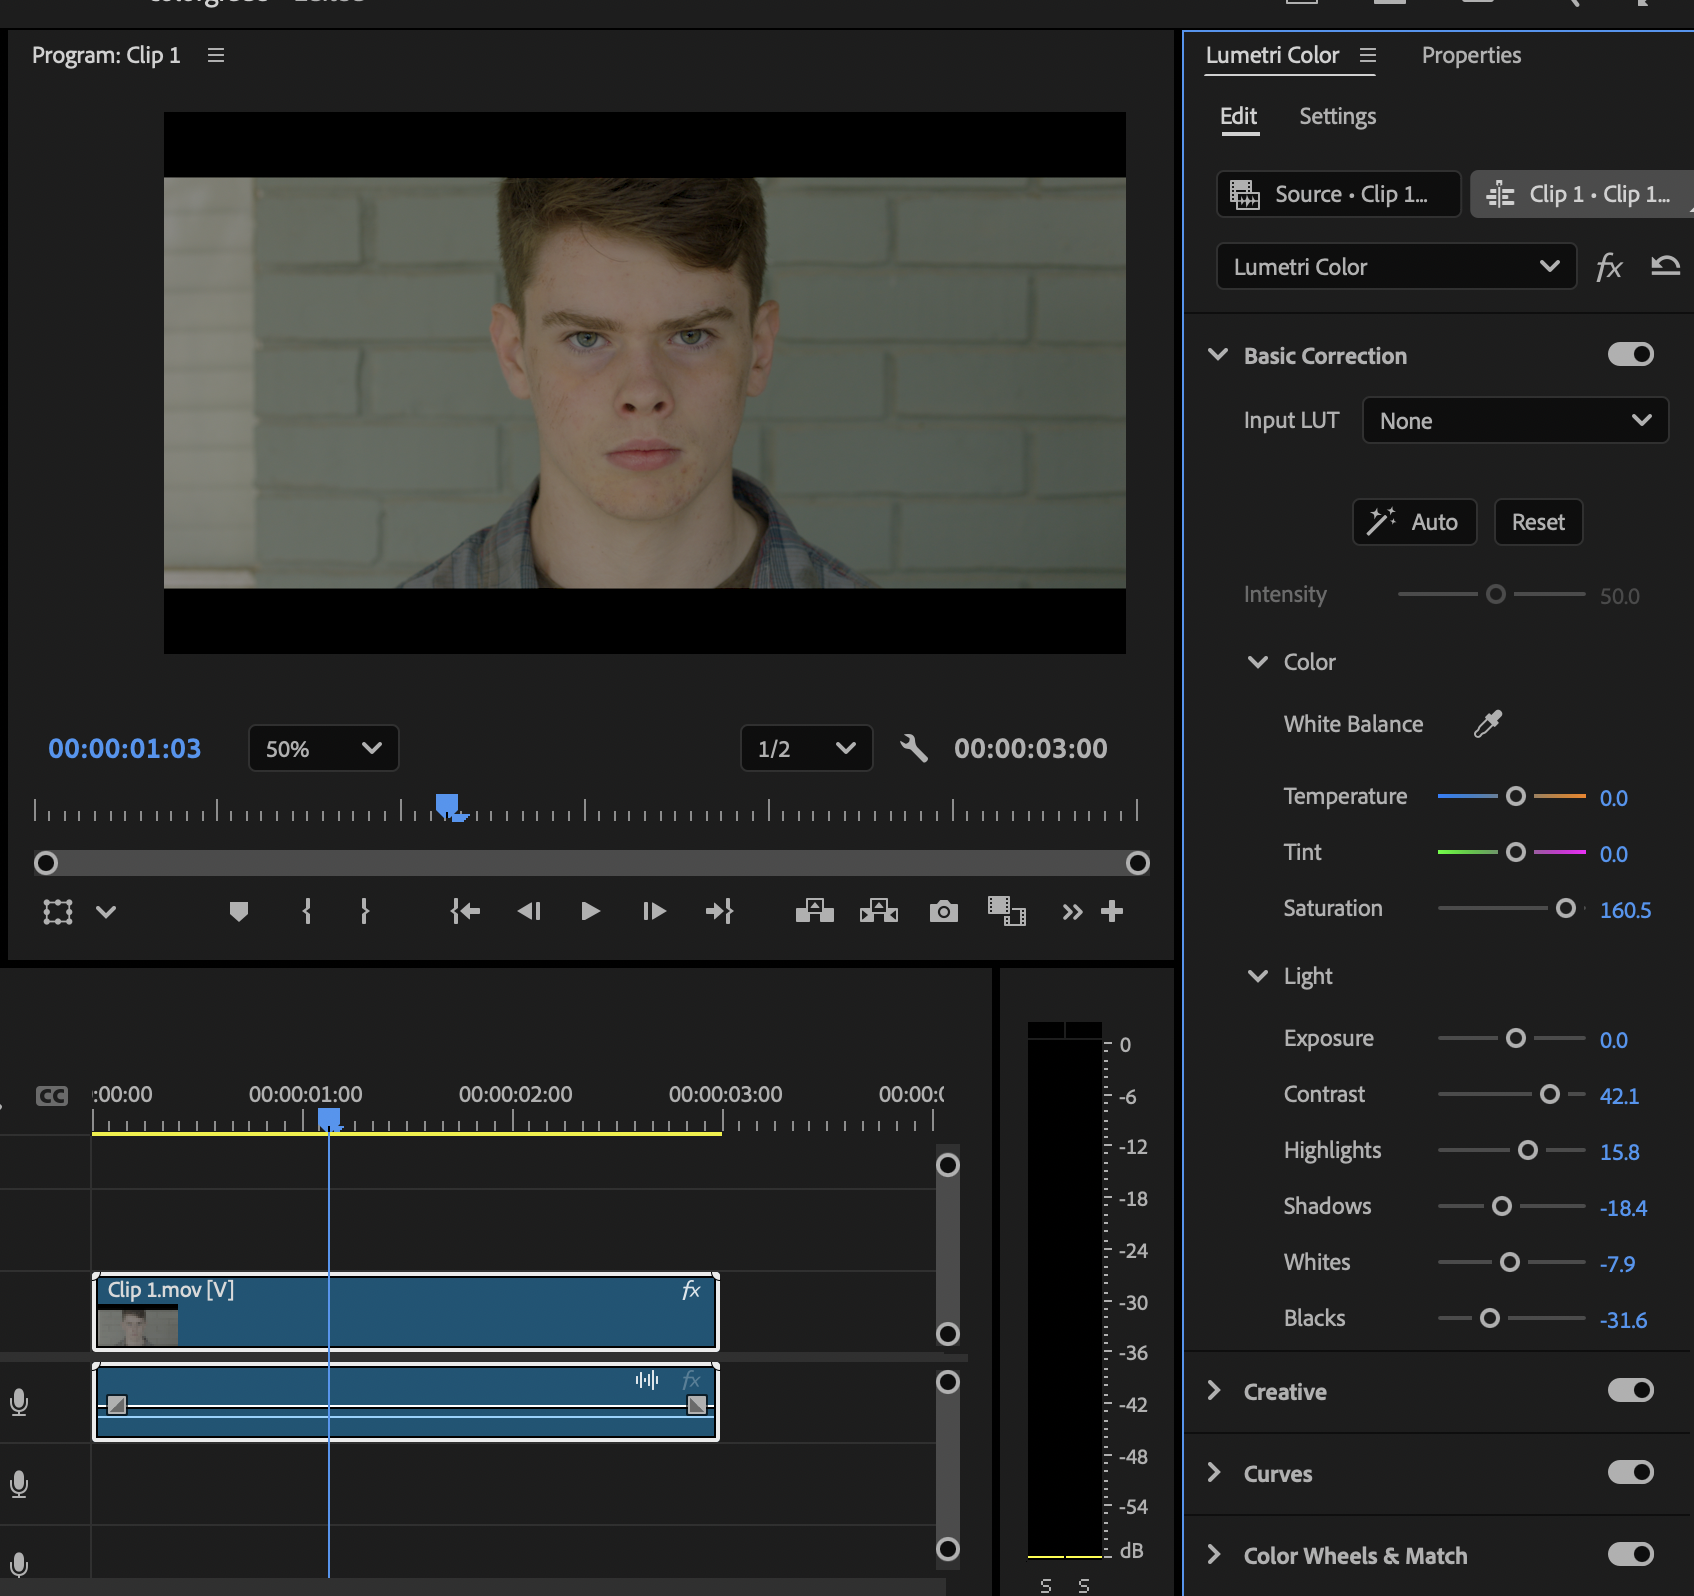Open the 50% zoom level dropdown
1694x1596 pixels.
pyautogui.click(x=324, y=748)
